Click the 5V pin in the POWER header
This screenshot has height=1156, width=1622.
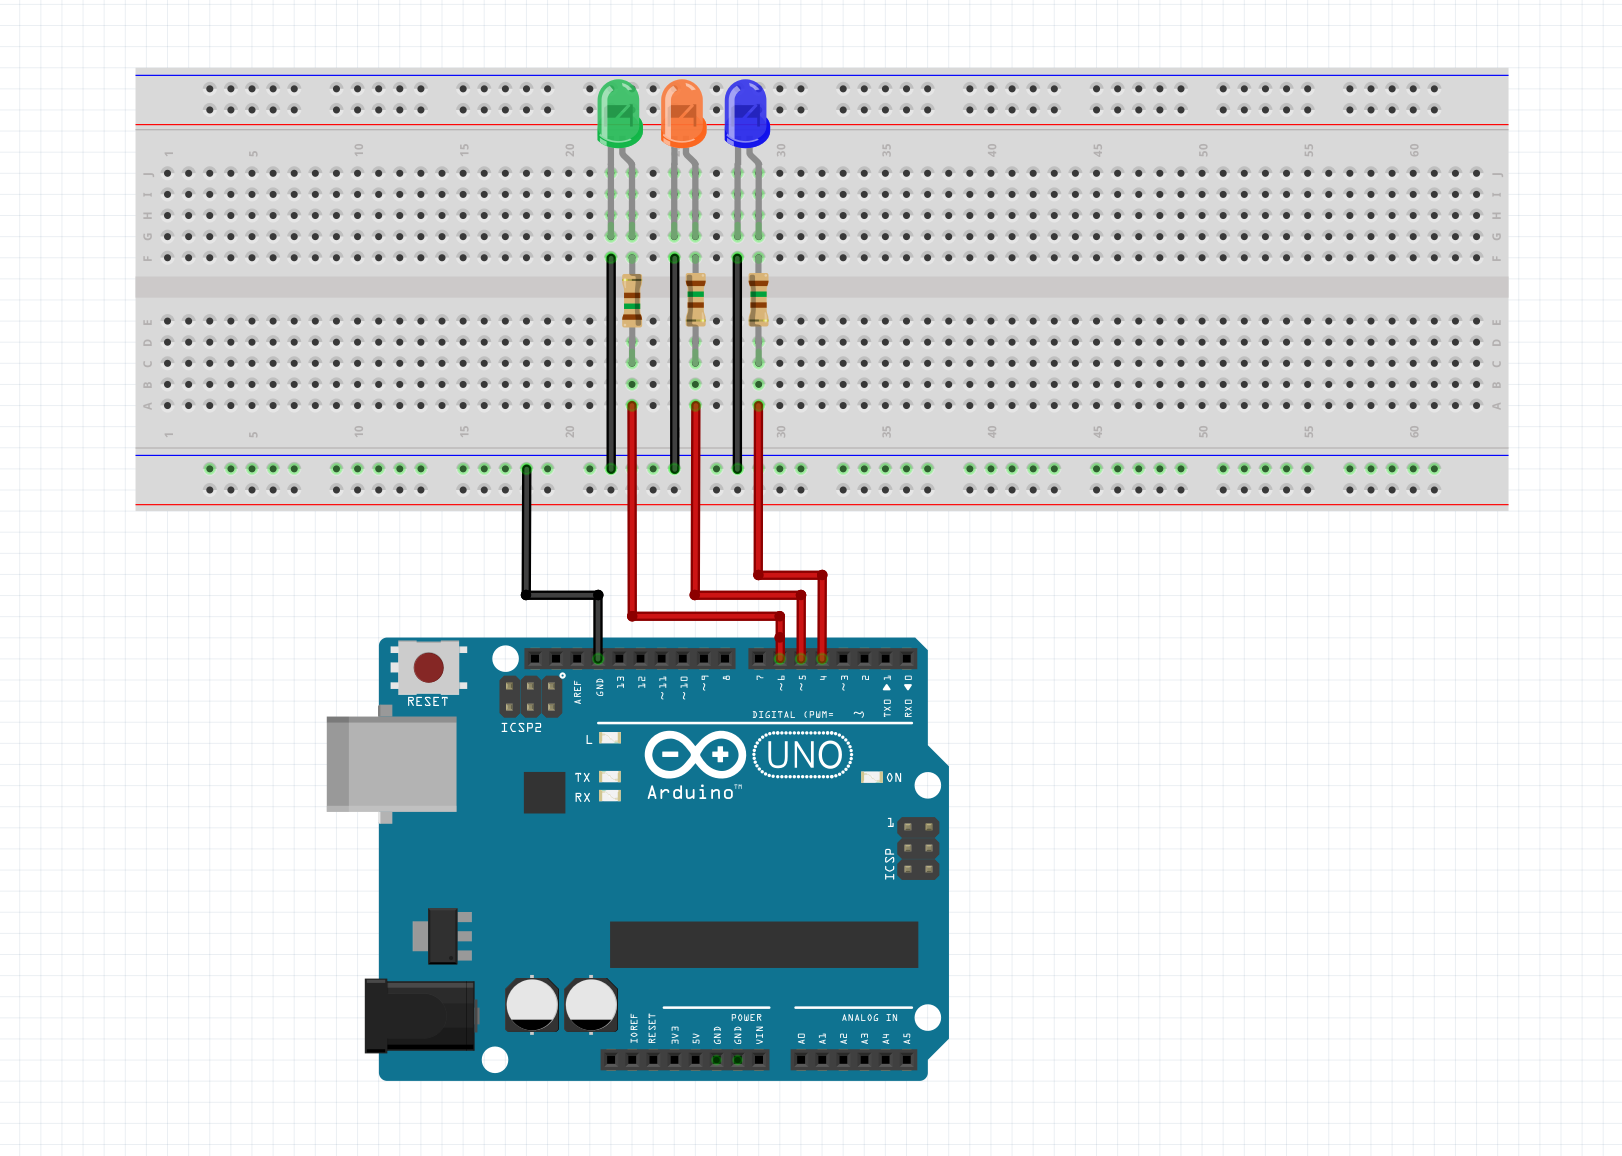coord(696,1060)
